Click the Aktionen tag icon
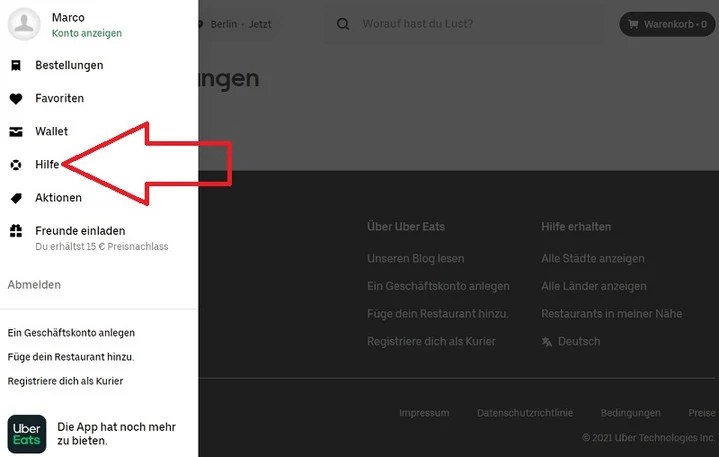 (x=16, y=198)
